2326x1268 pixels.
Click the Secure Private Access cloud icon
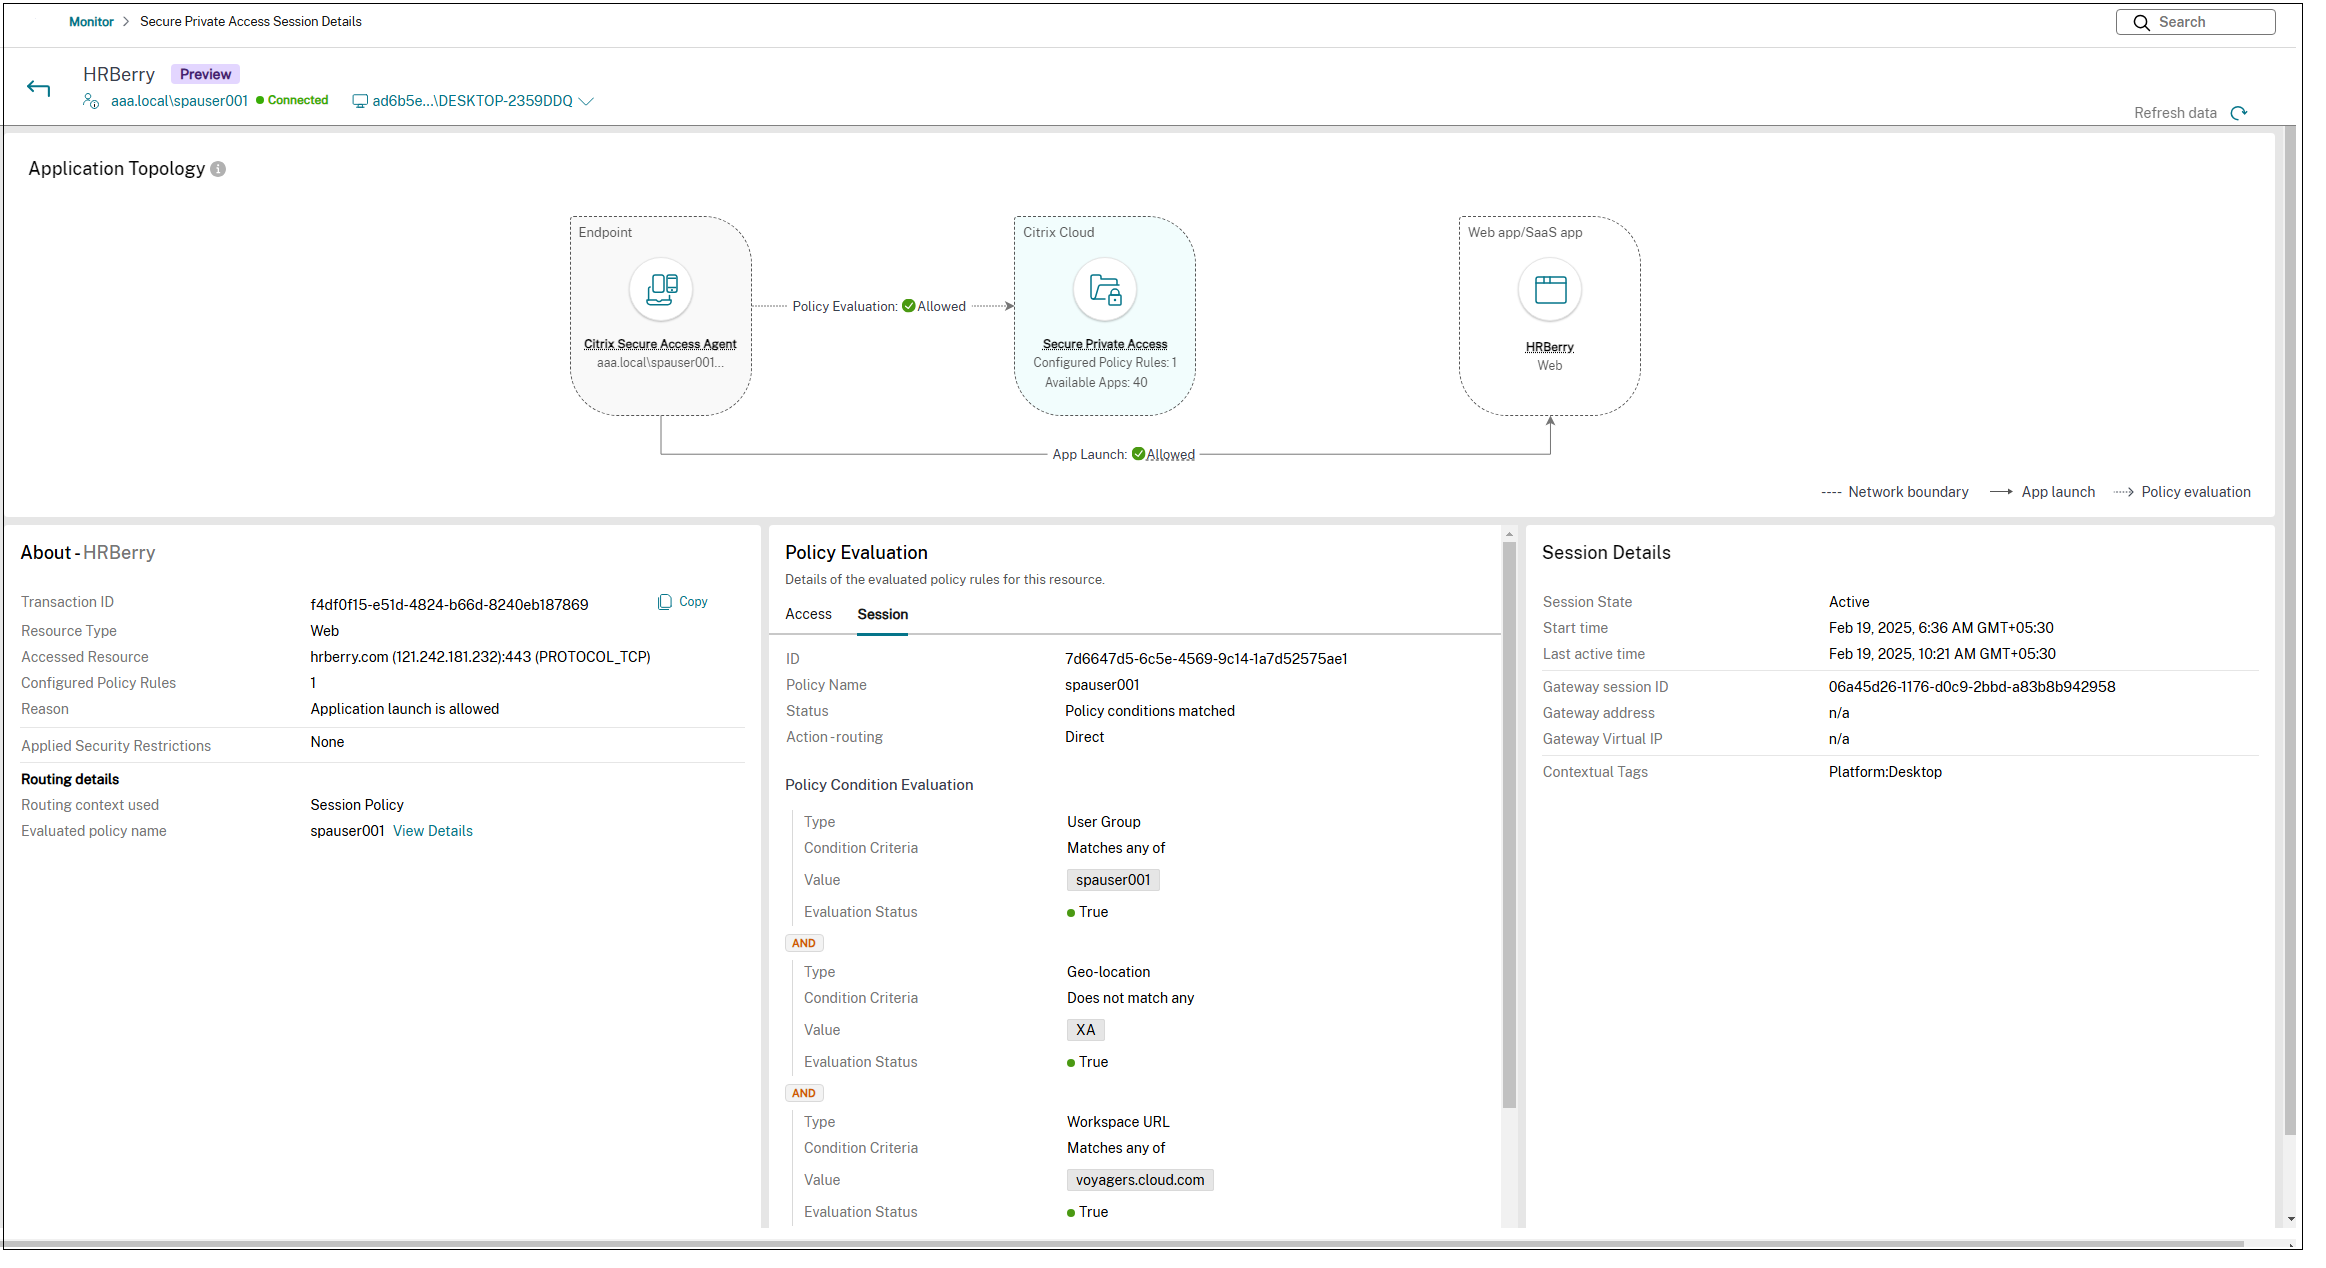point(1105,290)
